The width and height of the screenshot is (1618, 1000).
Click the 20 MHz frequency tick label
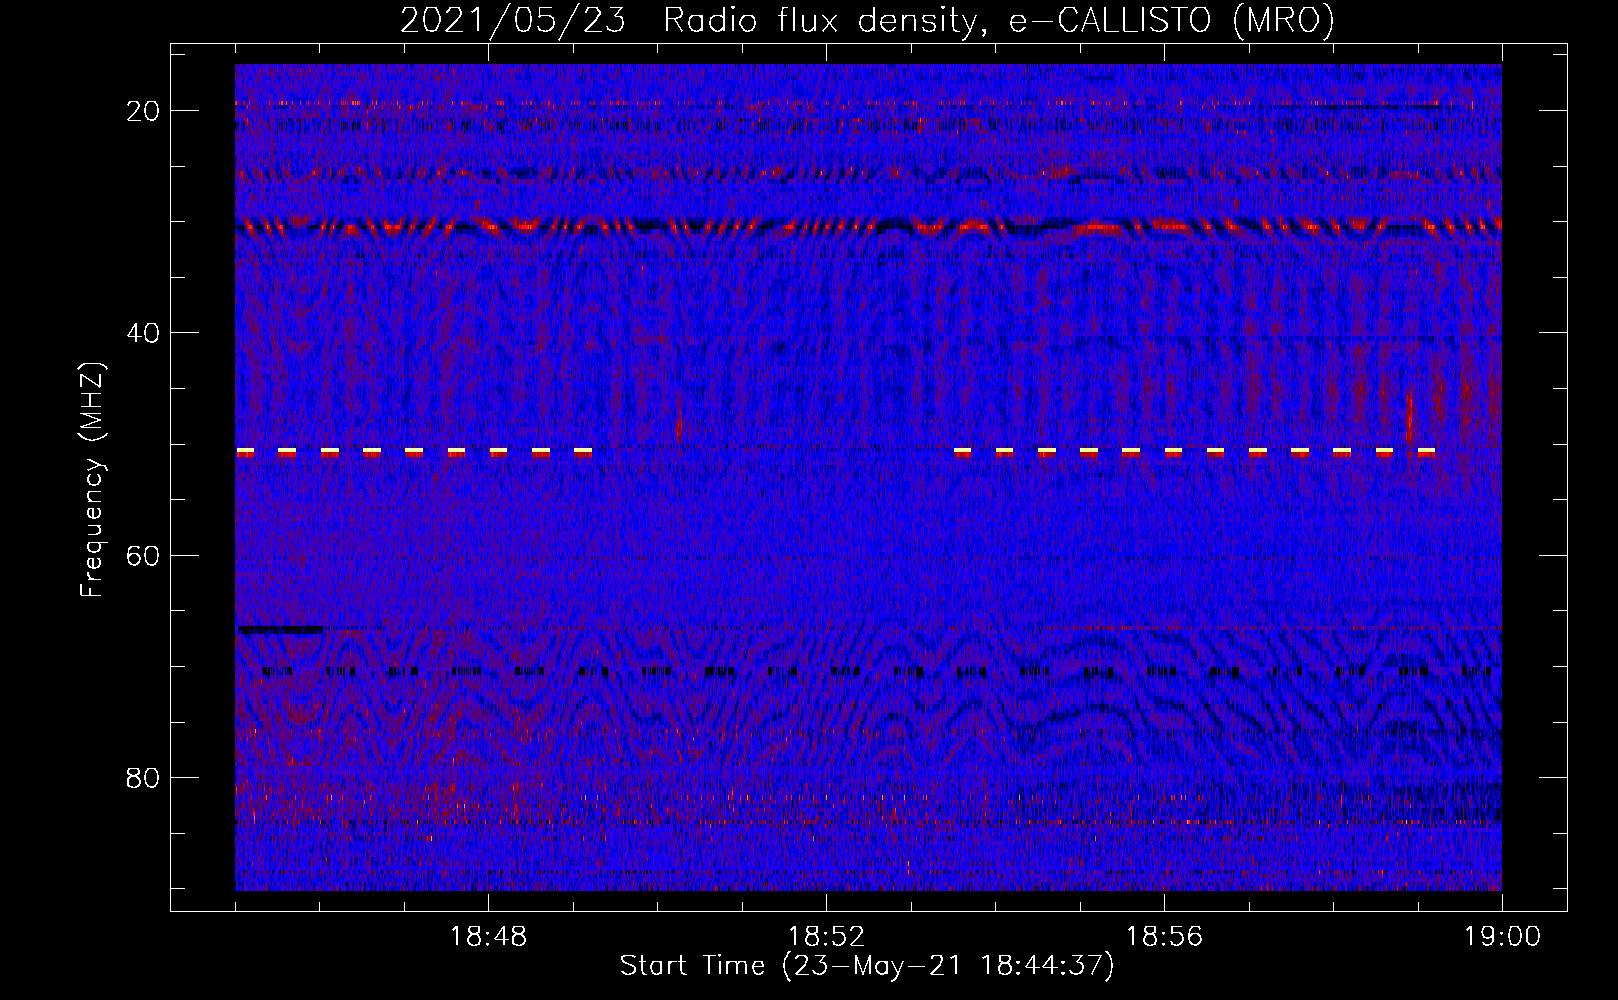point(144,111)
